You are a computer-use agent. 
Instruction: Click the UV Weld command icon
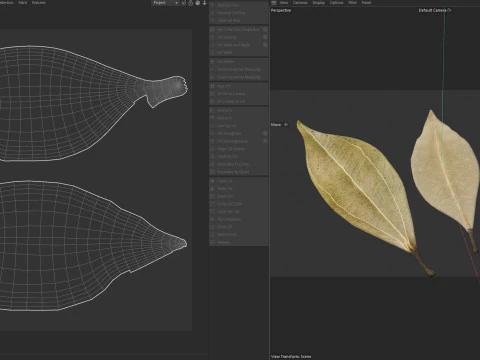tap(212, 52)
